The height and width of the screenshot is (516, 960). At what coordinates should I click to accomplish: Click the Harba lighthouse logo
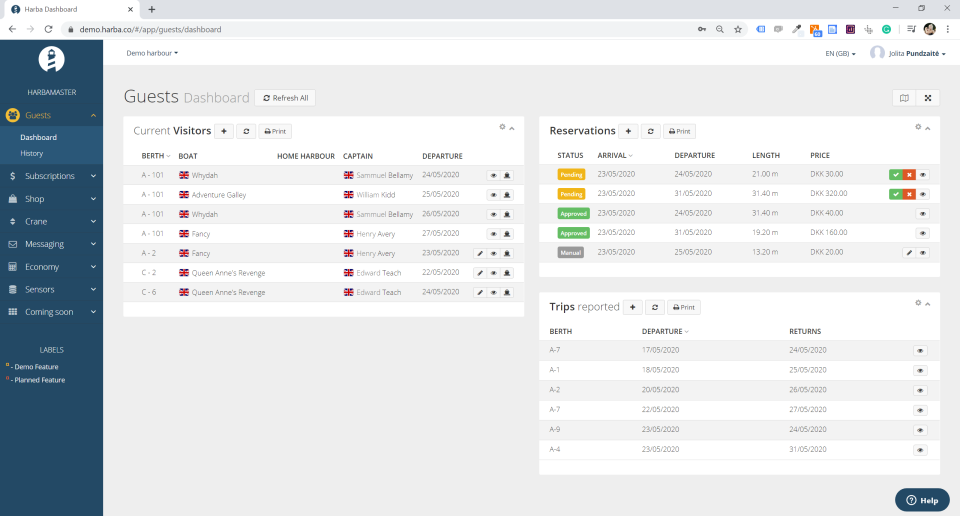coord(51,59)
